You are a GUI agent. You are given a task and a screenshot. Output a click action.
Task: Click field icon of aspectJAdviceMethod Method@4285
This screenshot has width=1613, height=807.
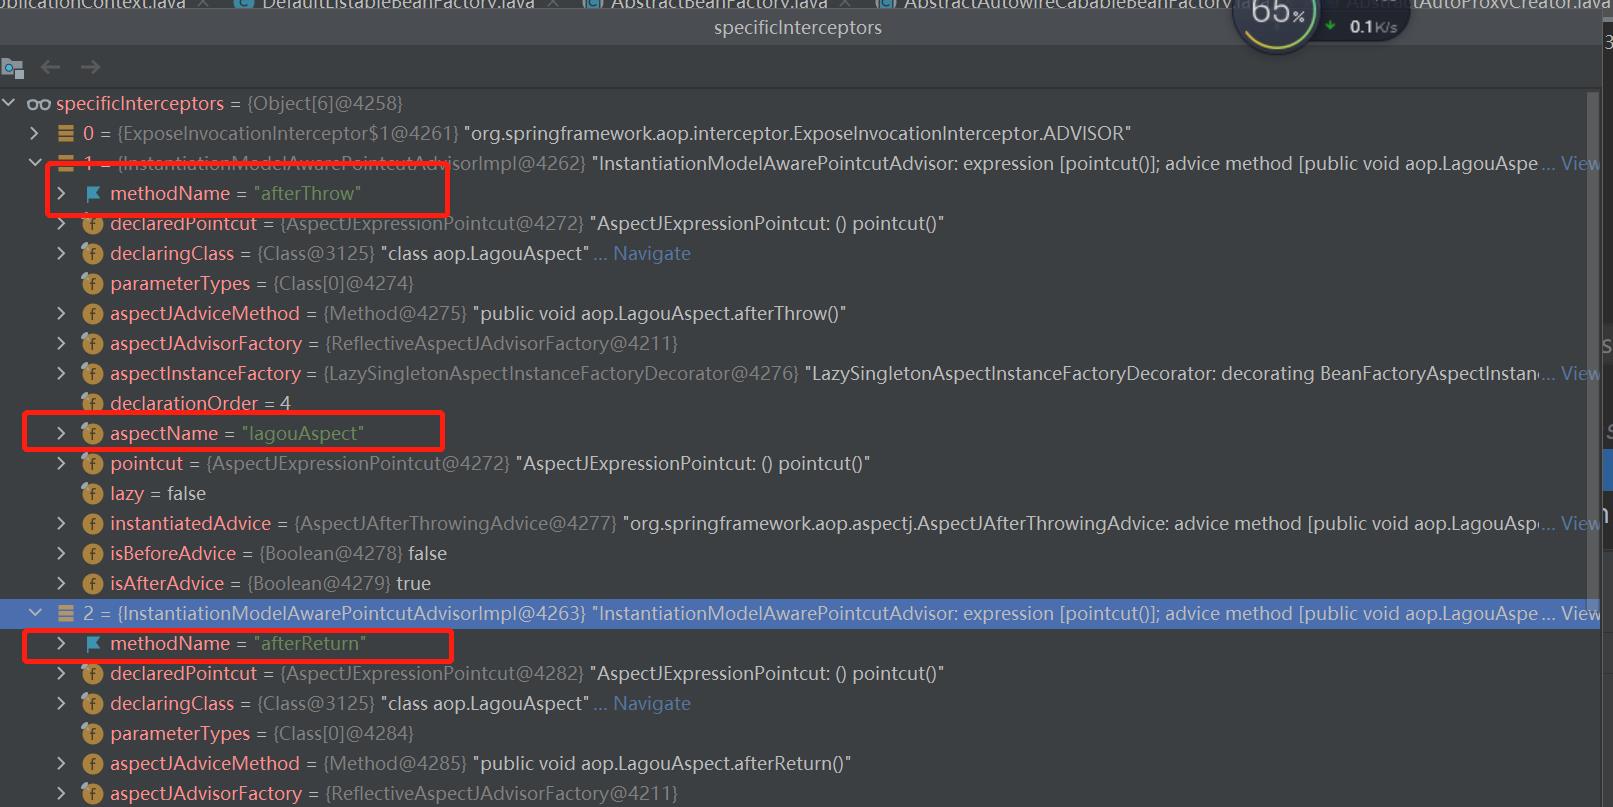point(93,763)
